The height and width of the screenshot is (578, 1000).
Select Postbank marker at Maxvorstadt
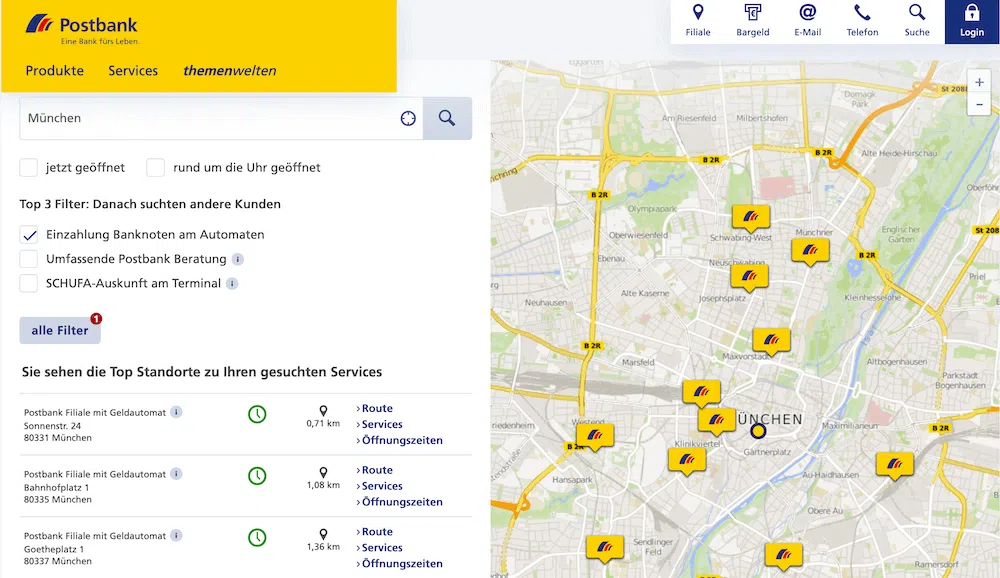click(x=771, y=341)
